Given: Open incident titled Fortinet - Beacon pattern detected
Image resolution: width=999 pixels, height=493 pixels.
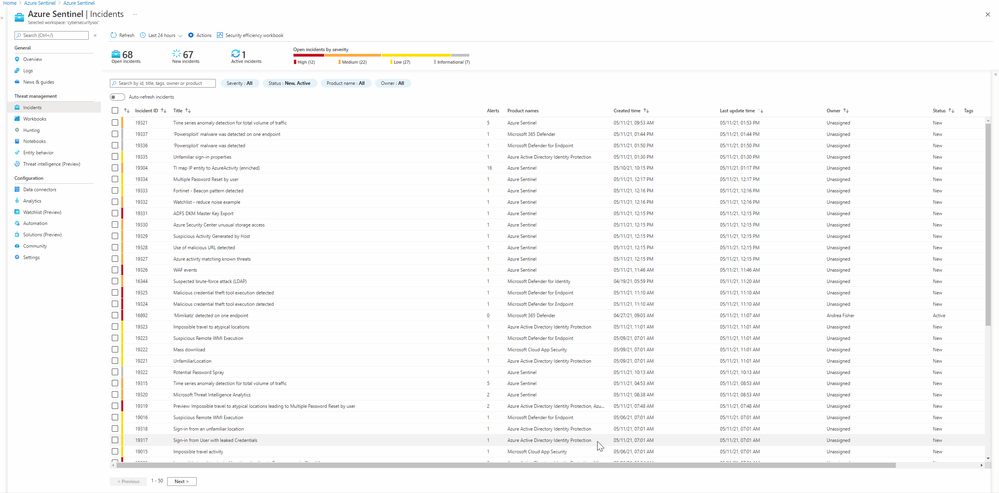Looking at the screenshot, I should (x=208, y=190).
